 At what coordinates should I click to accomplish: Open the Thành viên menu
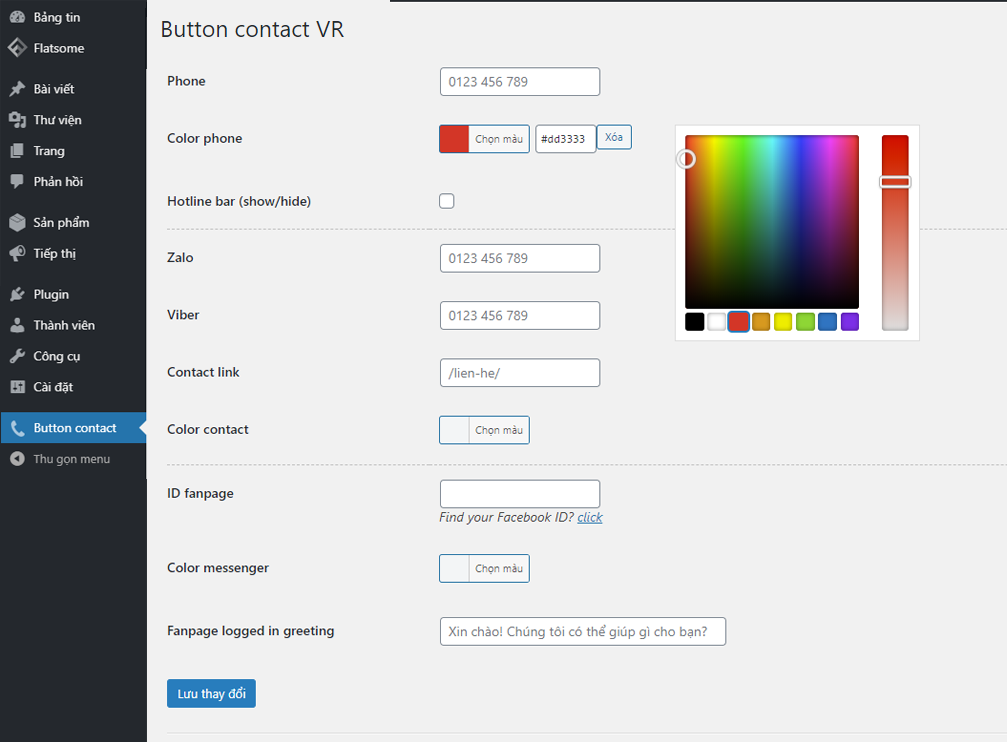coord(63,325)
